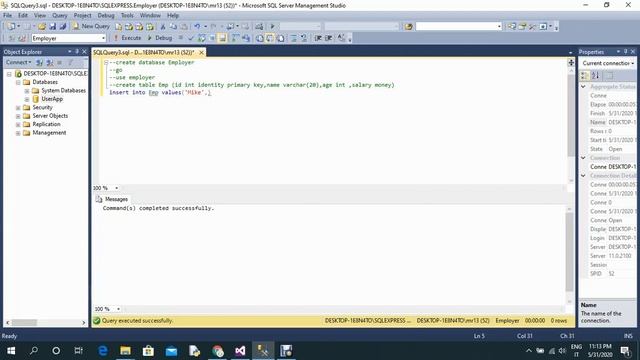The image size is (640, 360).
Task: Click the Connect icon on SQL editor toolbar
Action: (11, 38)
